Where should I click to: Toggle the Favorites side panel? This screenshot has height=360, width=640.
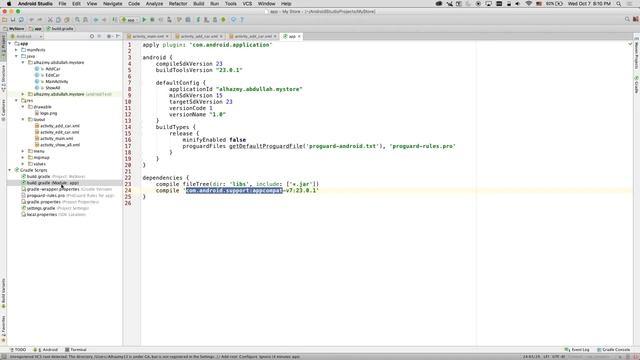(3, 329)
